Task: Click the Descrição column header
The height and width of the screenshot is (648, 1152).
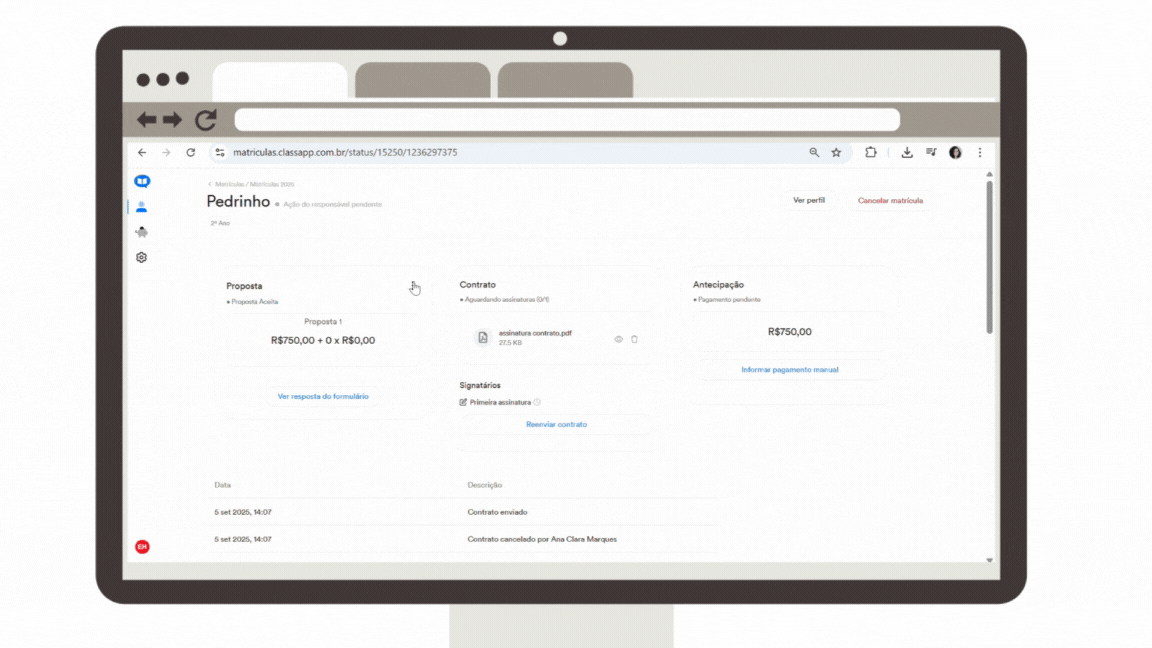Action: (x=485, y=485)
